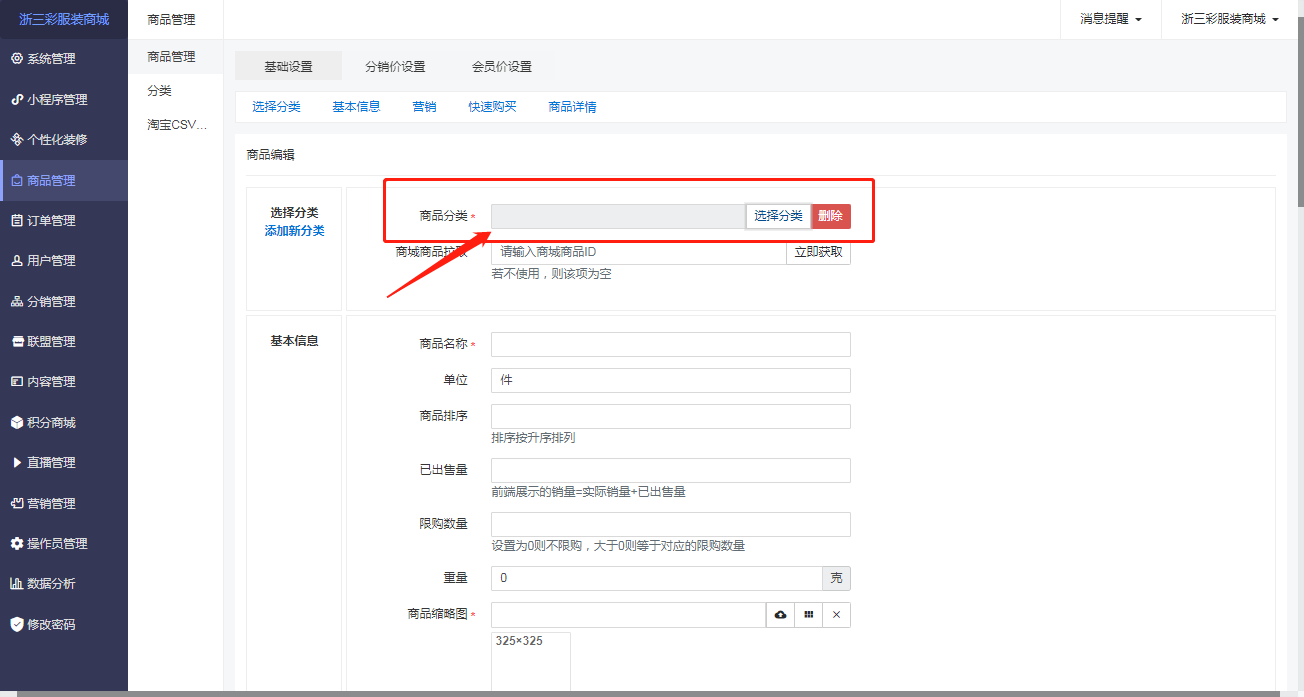Jump to 快速购买 section link
The image size is (1304, 697).
[x=492, y=107]
